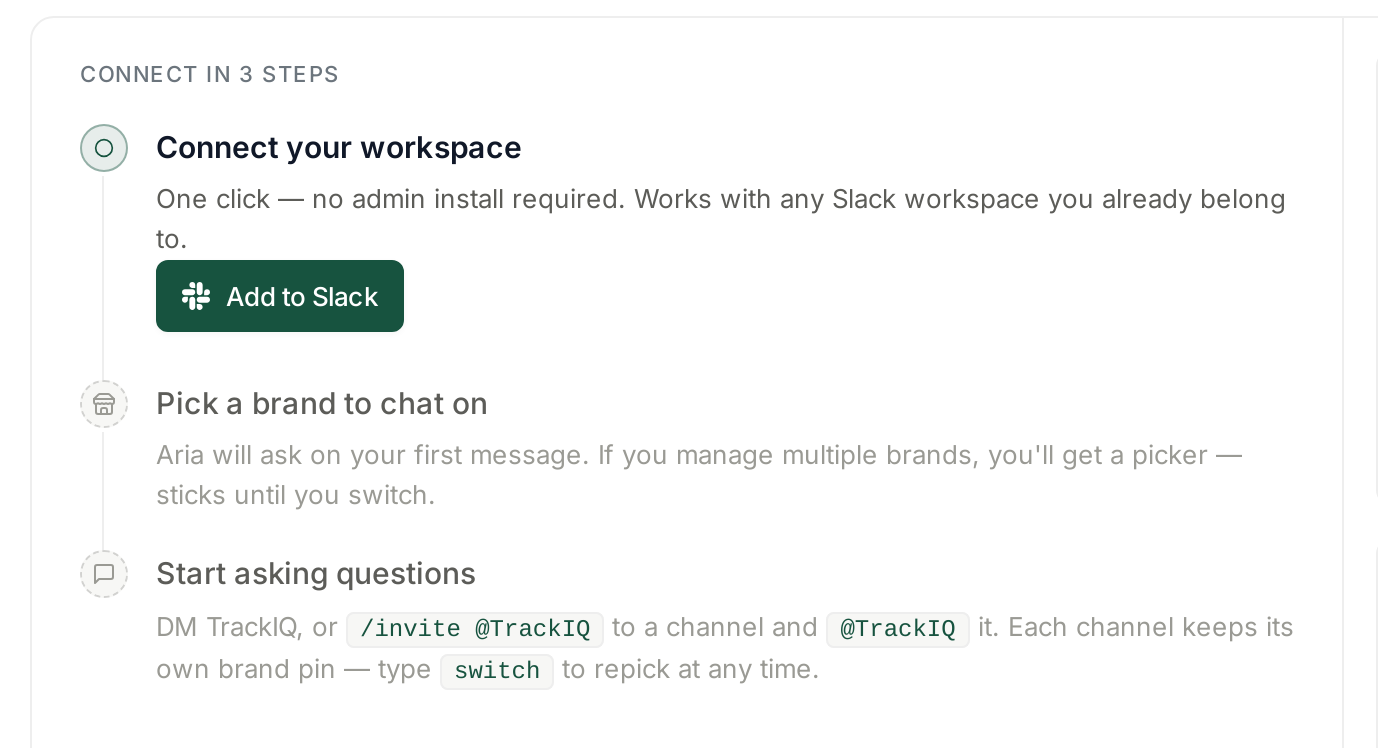Click the "CONNECT IN 3 STEPS" label

(210, 75)
